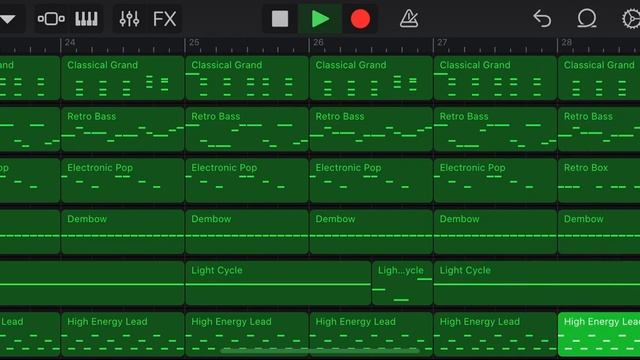Image resolution: width=640 pixels, height=360 pixels.
Task: Select Dembow region at bar 28
Action: point(599,232)
